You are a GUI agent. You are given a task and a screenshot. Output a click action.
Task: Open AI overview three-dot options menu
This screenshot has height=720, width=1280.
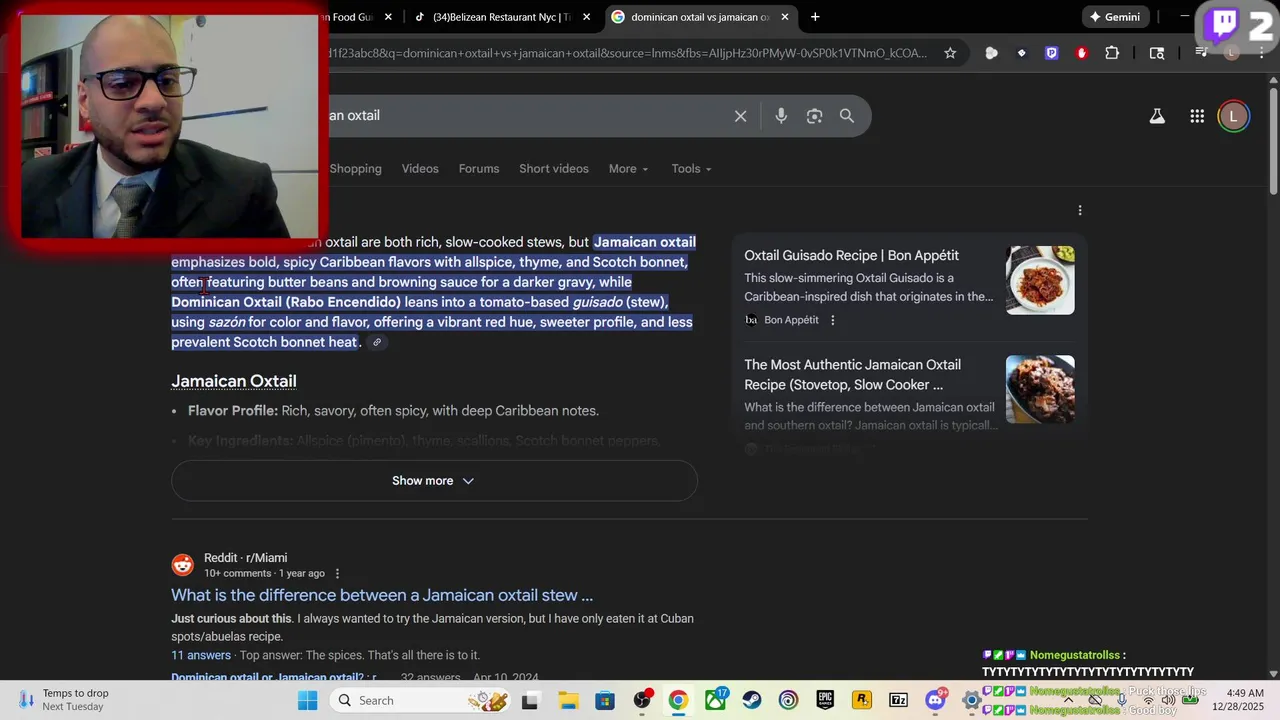click(1079, 210)
